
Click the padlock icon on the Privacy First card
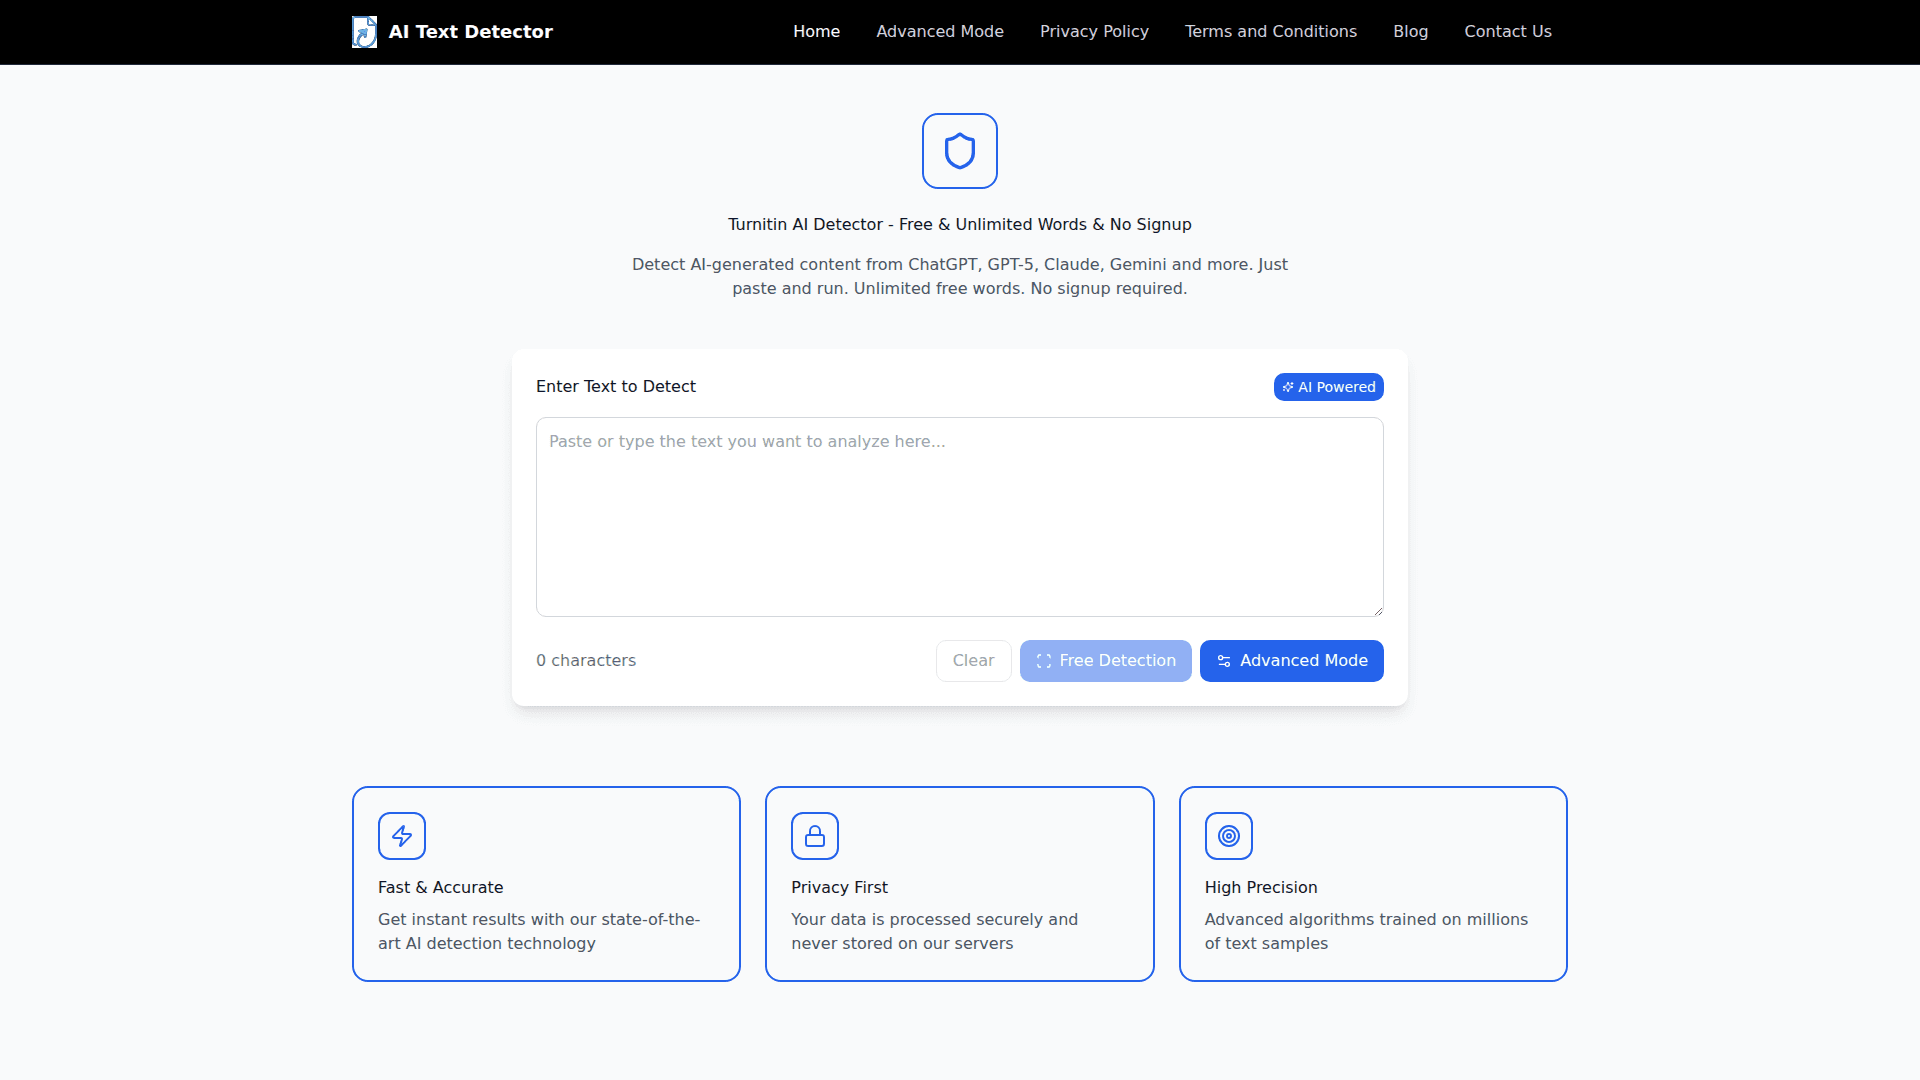(815, 836)
